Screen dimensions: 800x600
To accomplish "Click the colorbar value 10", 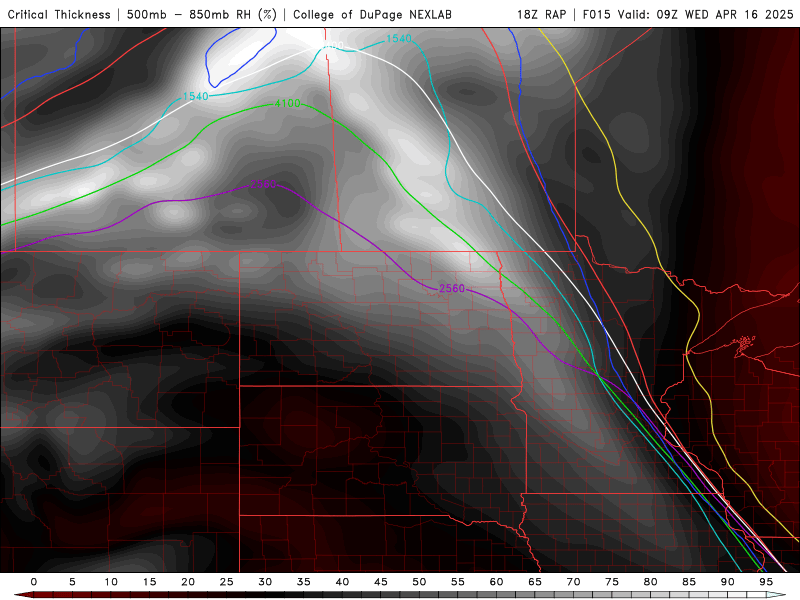I will coord(111,582).
